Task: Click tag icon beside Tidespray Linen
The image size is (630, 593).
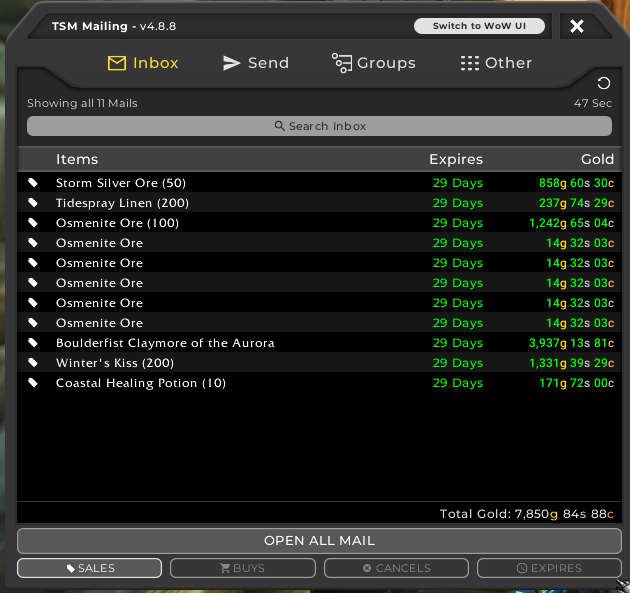Action: pyautogui.click(x=33, y=203)
